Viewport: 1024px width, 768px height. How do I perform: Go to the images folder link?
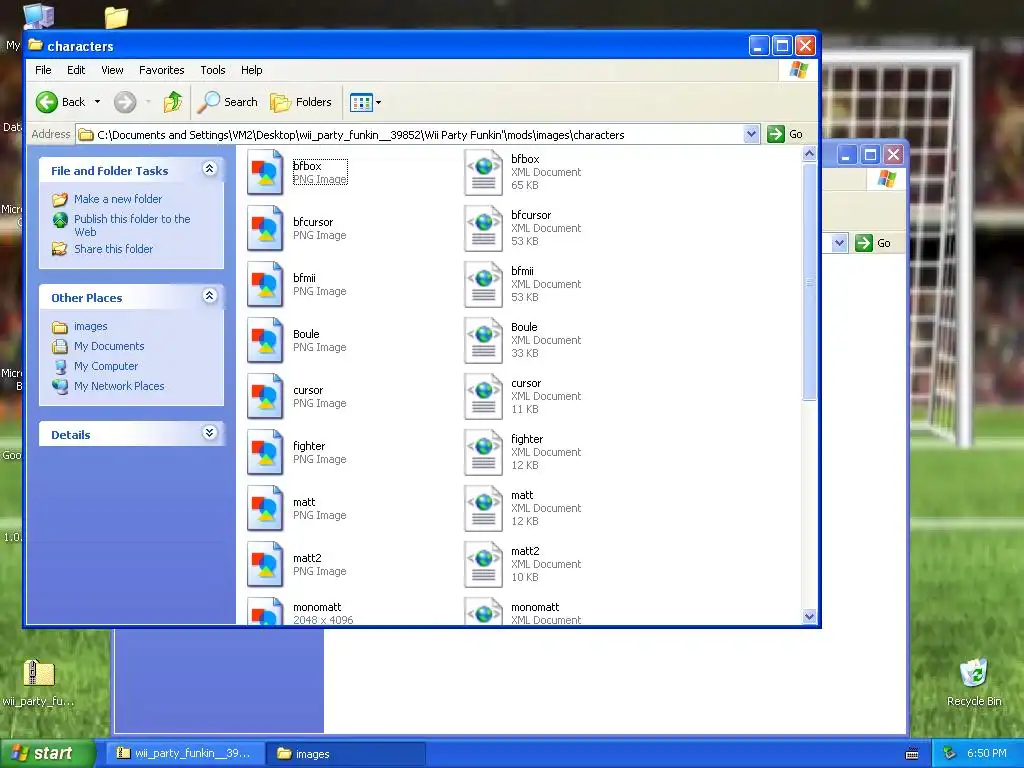[x=91, y=327]
